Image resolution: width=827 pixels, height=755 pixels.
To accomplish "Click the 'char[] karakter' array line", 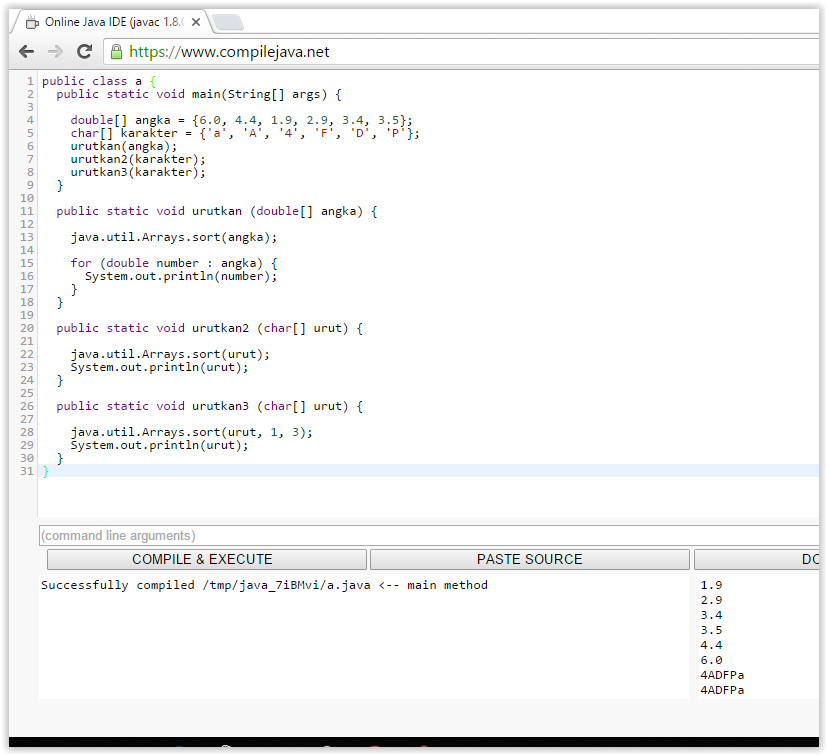I will coord(245,133).
